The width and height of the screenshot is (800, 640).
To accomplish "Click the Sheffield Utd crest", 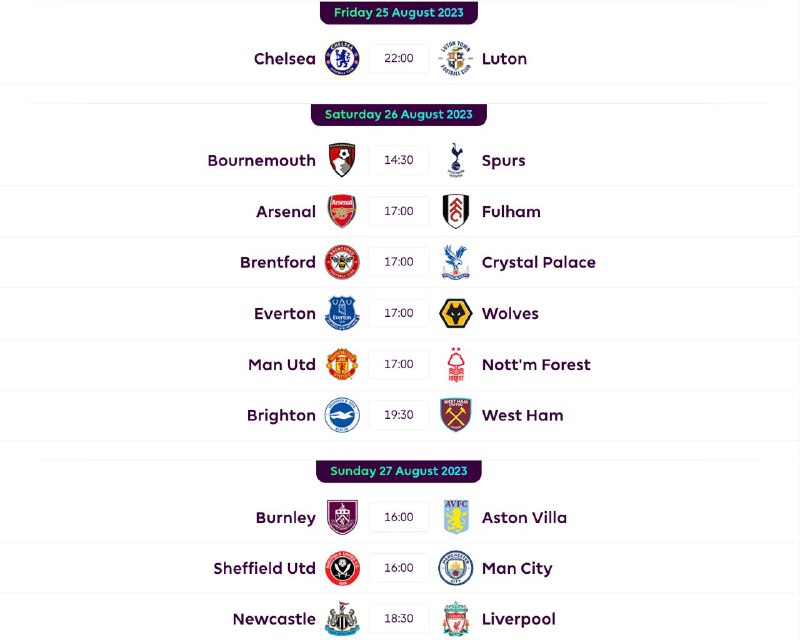I will [342, 569].
